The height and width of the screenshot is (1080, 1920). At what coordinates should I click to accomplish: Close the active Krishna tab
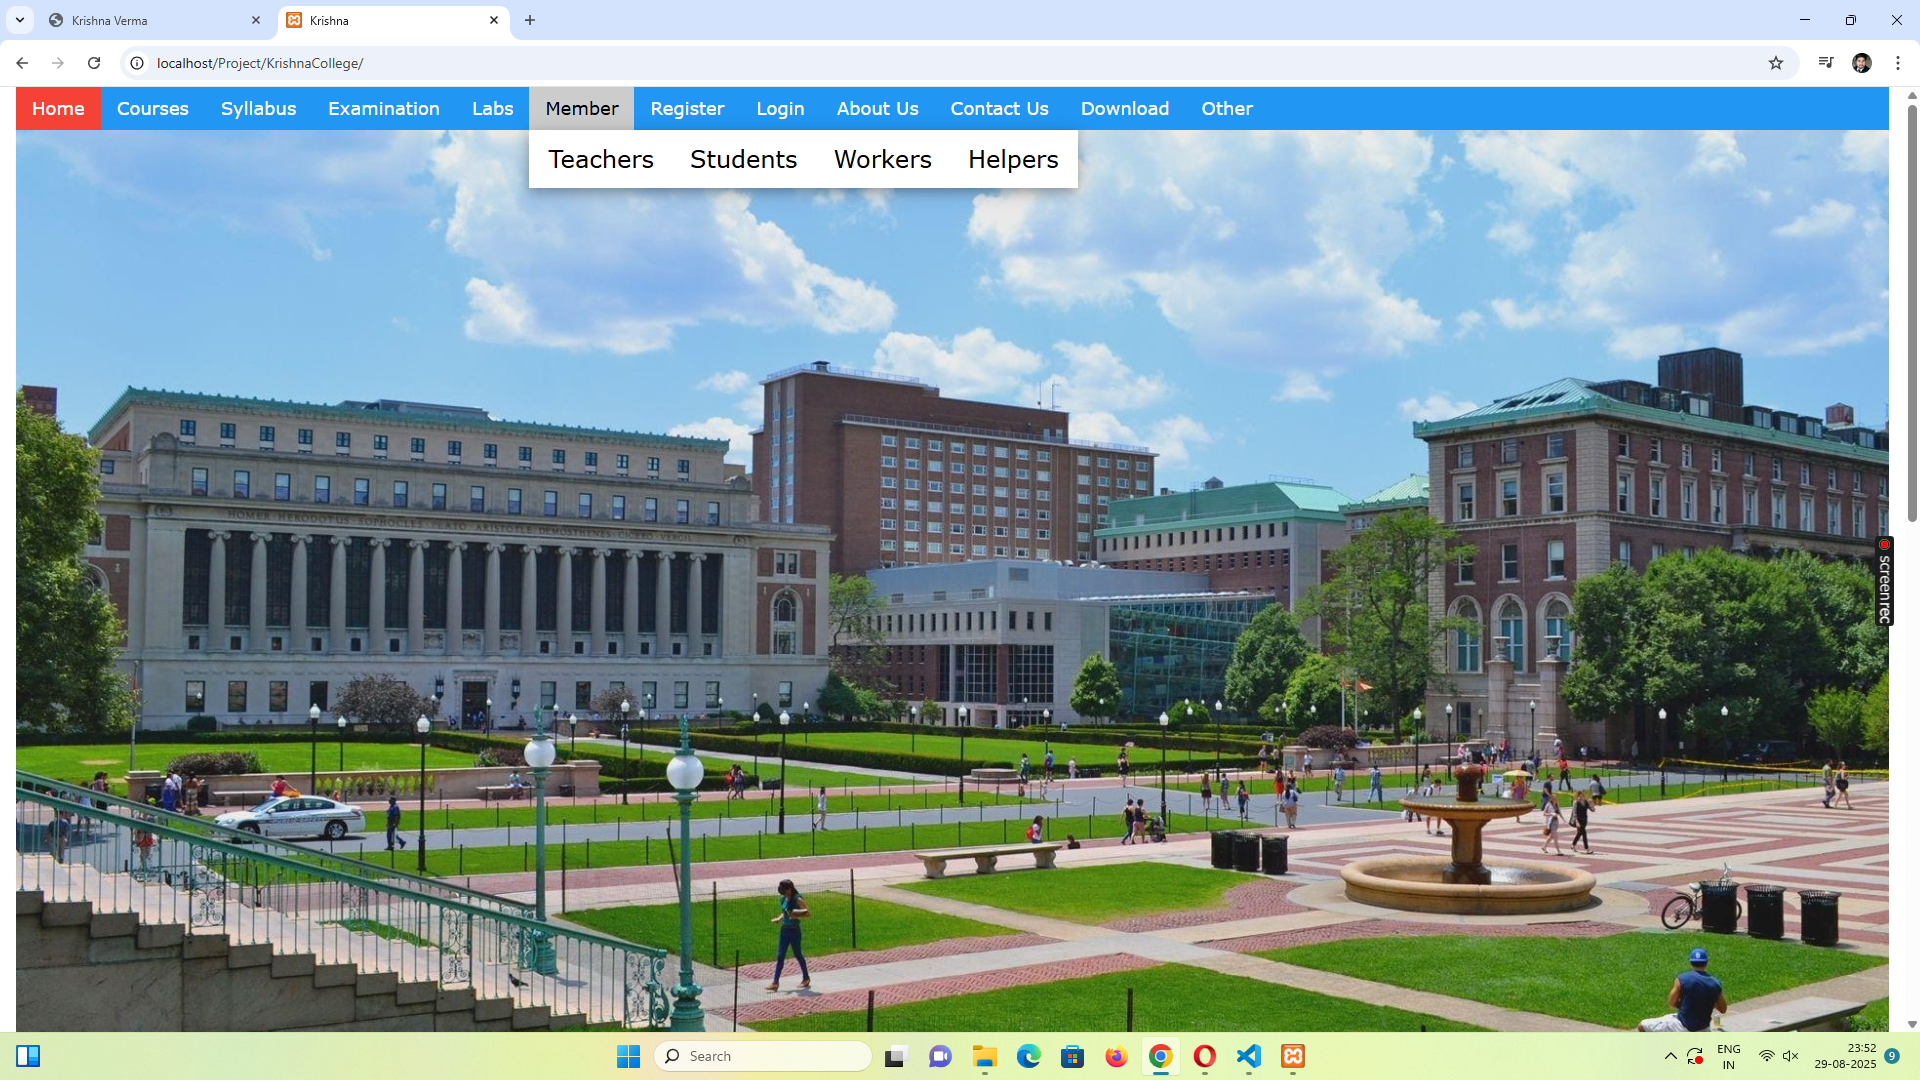(494, 20)
